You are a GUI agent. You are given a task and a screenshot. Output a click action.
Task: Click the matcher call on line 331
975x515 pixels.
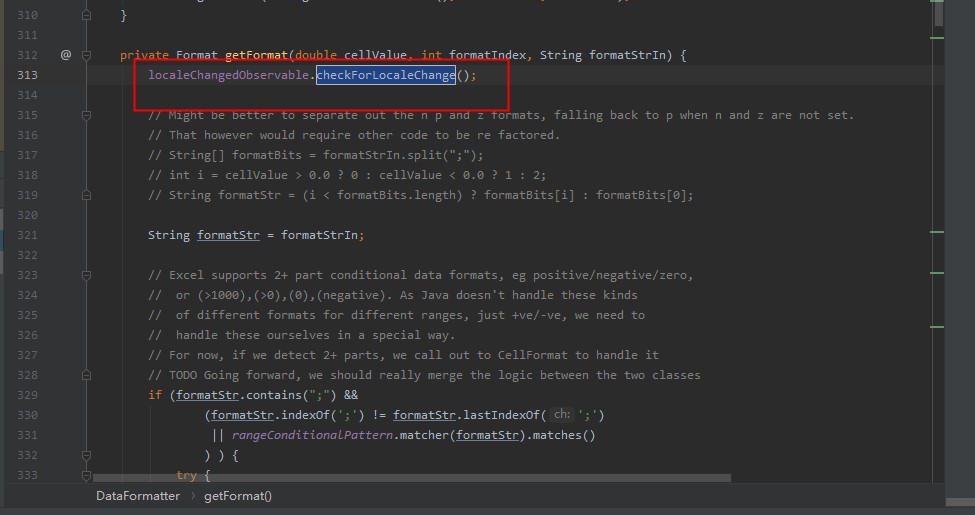click(424, 435)
